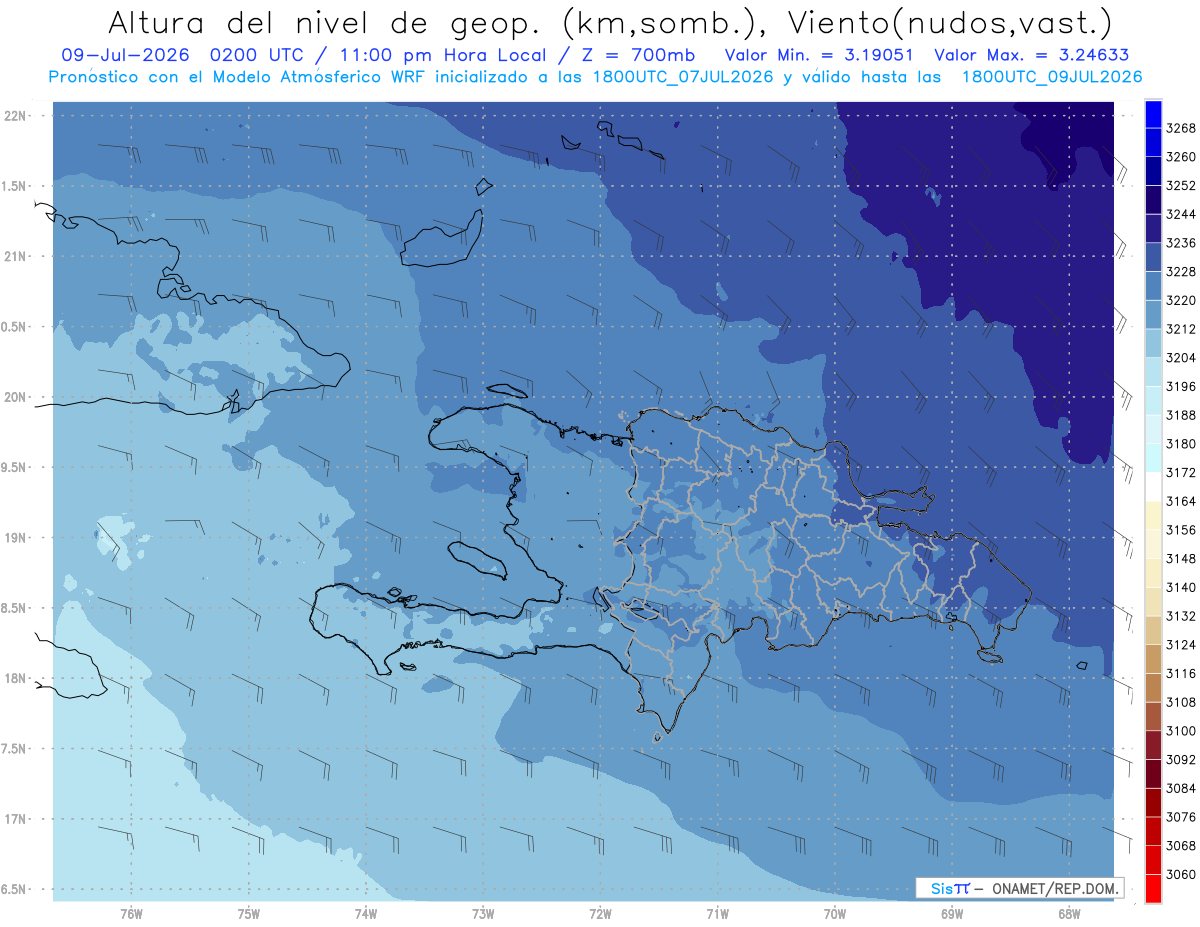Click the '72W' longitude label

coord(600,914)
